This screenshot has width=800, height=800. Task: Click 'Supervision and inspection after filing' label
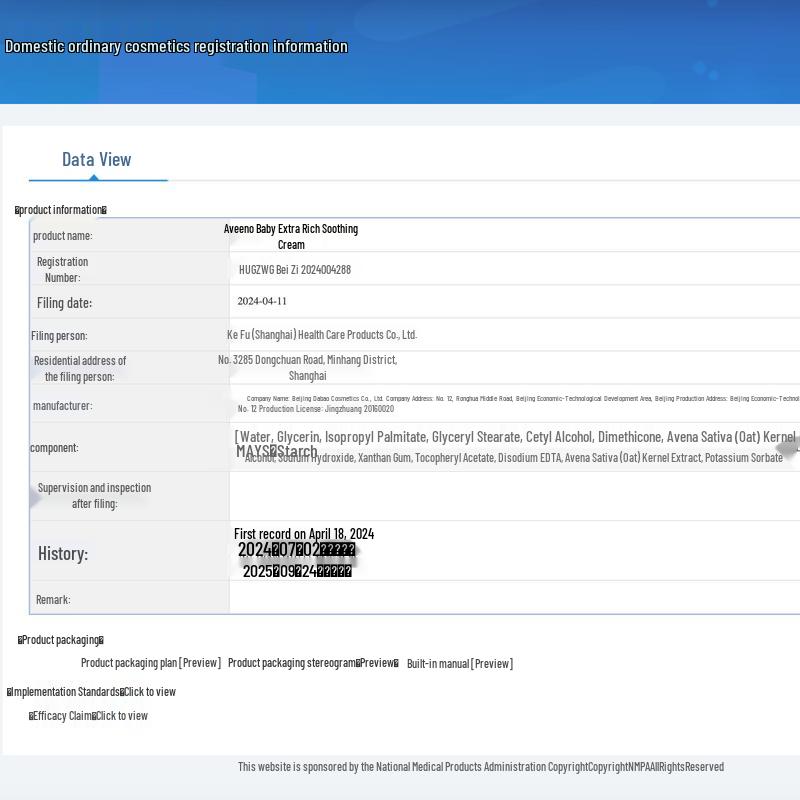pos(94,496)
